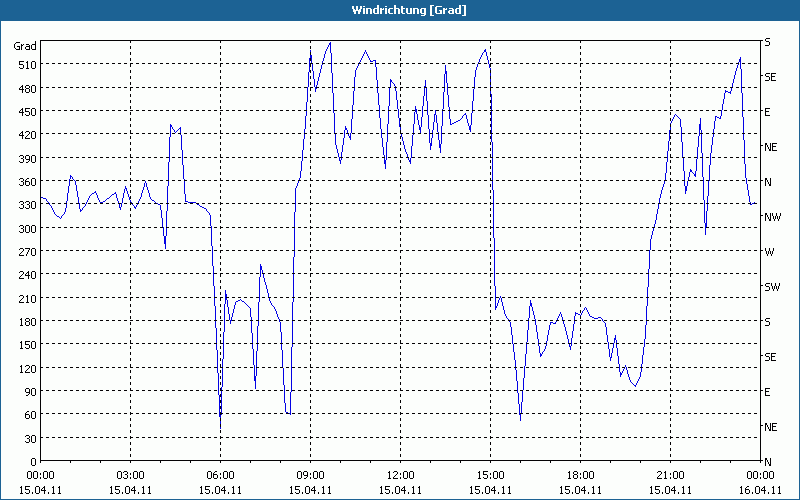Click the SW compass direction label
The image size is (800, 500).
772,287
